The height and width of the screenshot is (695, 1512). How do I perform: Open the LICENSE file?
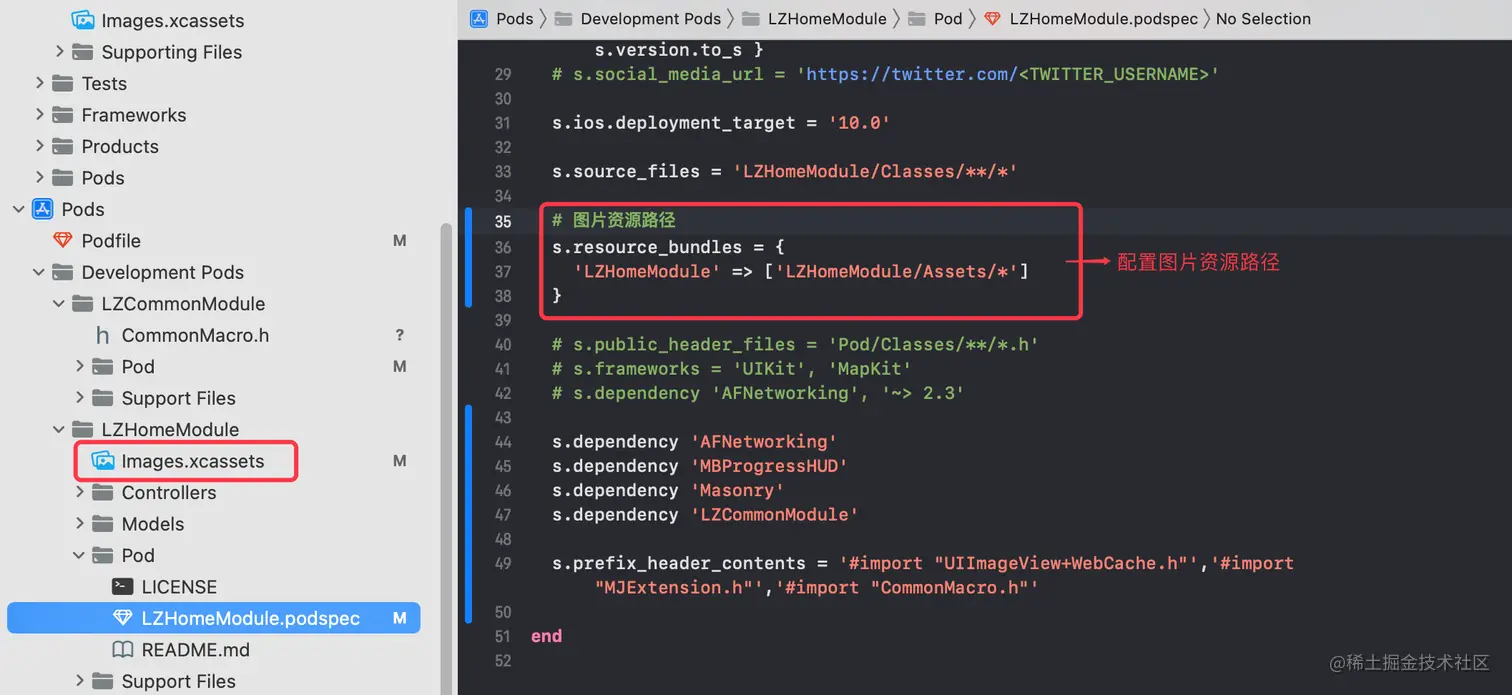pos(179,587)
